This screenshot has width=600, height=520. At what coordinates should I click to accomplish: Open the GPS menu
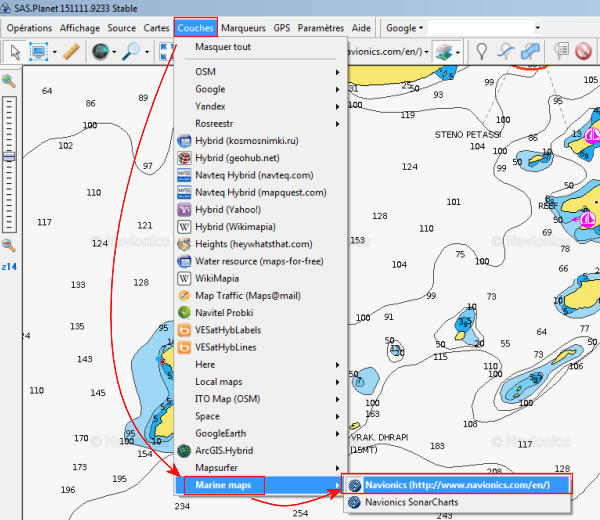[282, 28]
